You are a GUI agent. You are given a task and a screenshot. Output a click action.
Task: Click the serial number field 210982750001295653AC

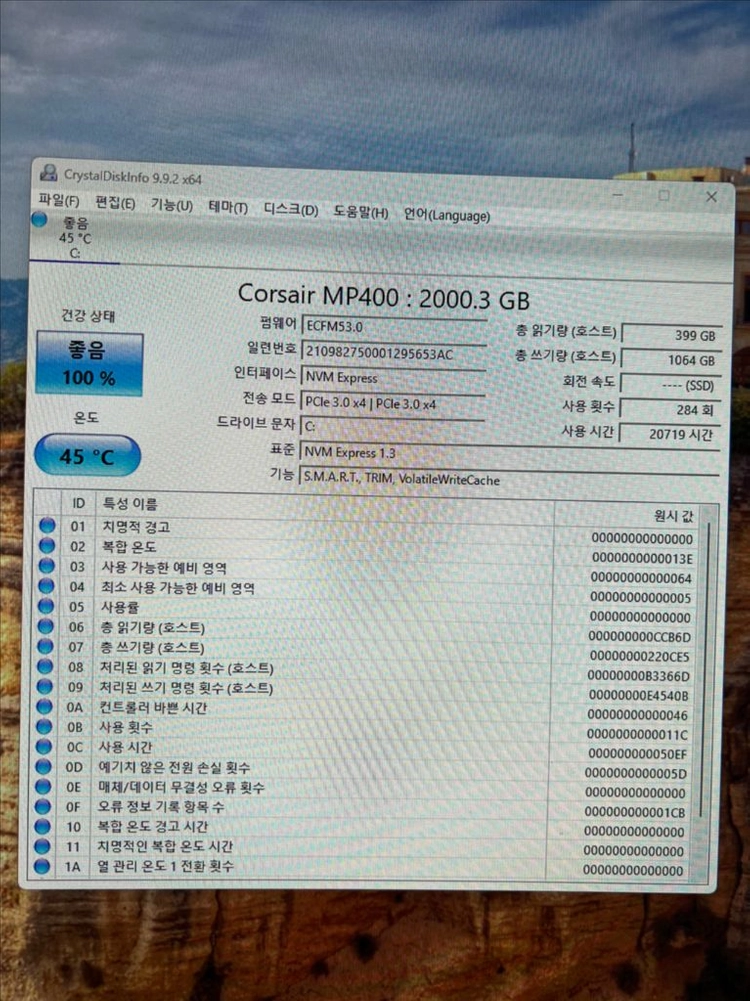[x=393, y=352]
